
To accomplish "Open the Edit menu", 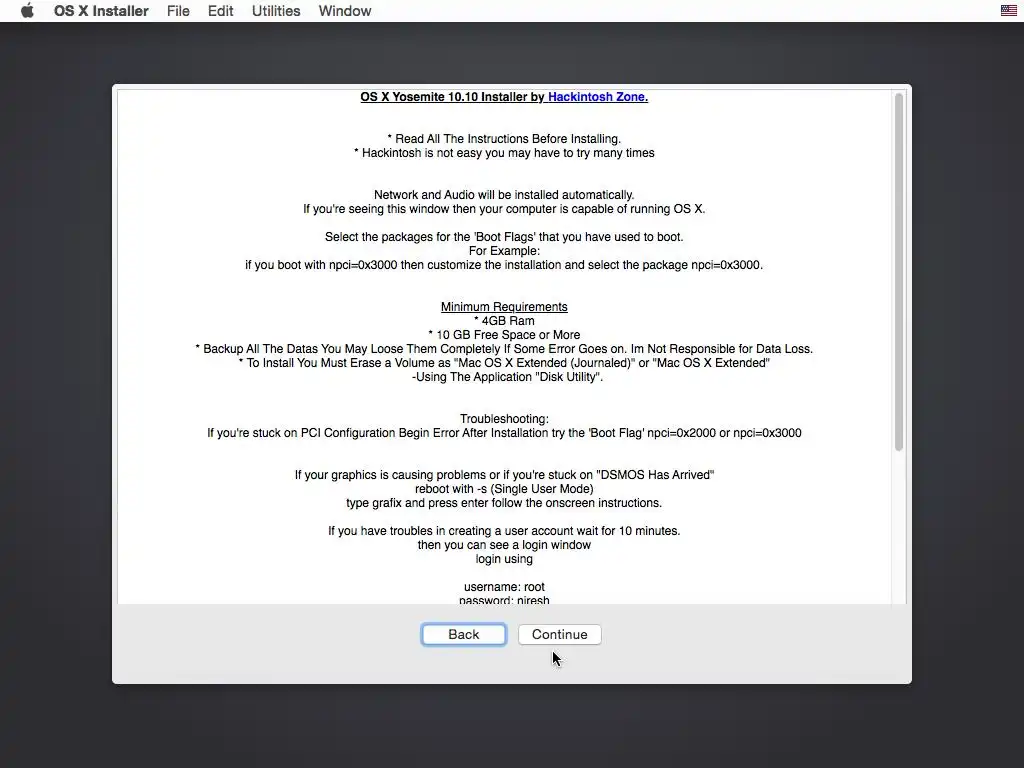I will (x=221, y=11).
